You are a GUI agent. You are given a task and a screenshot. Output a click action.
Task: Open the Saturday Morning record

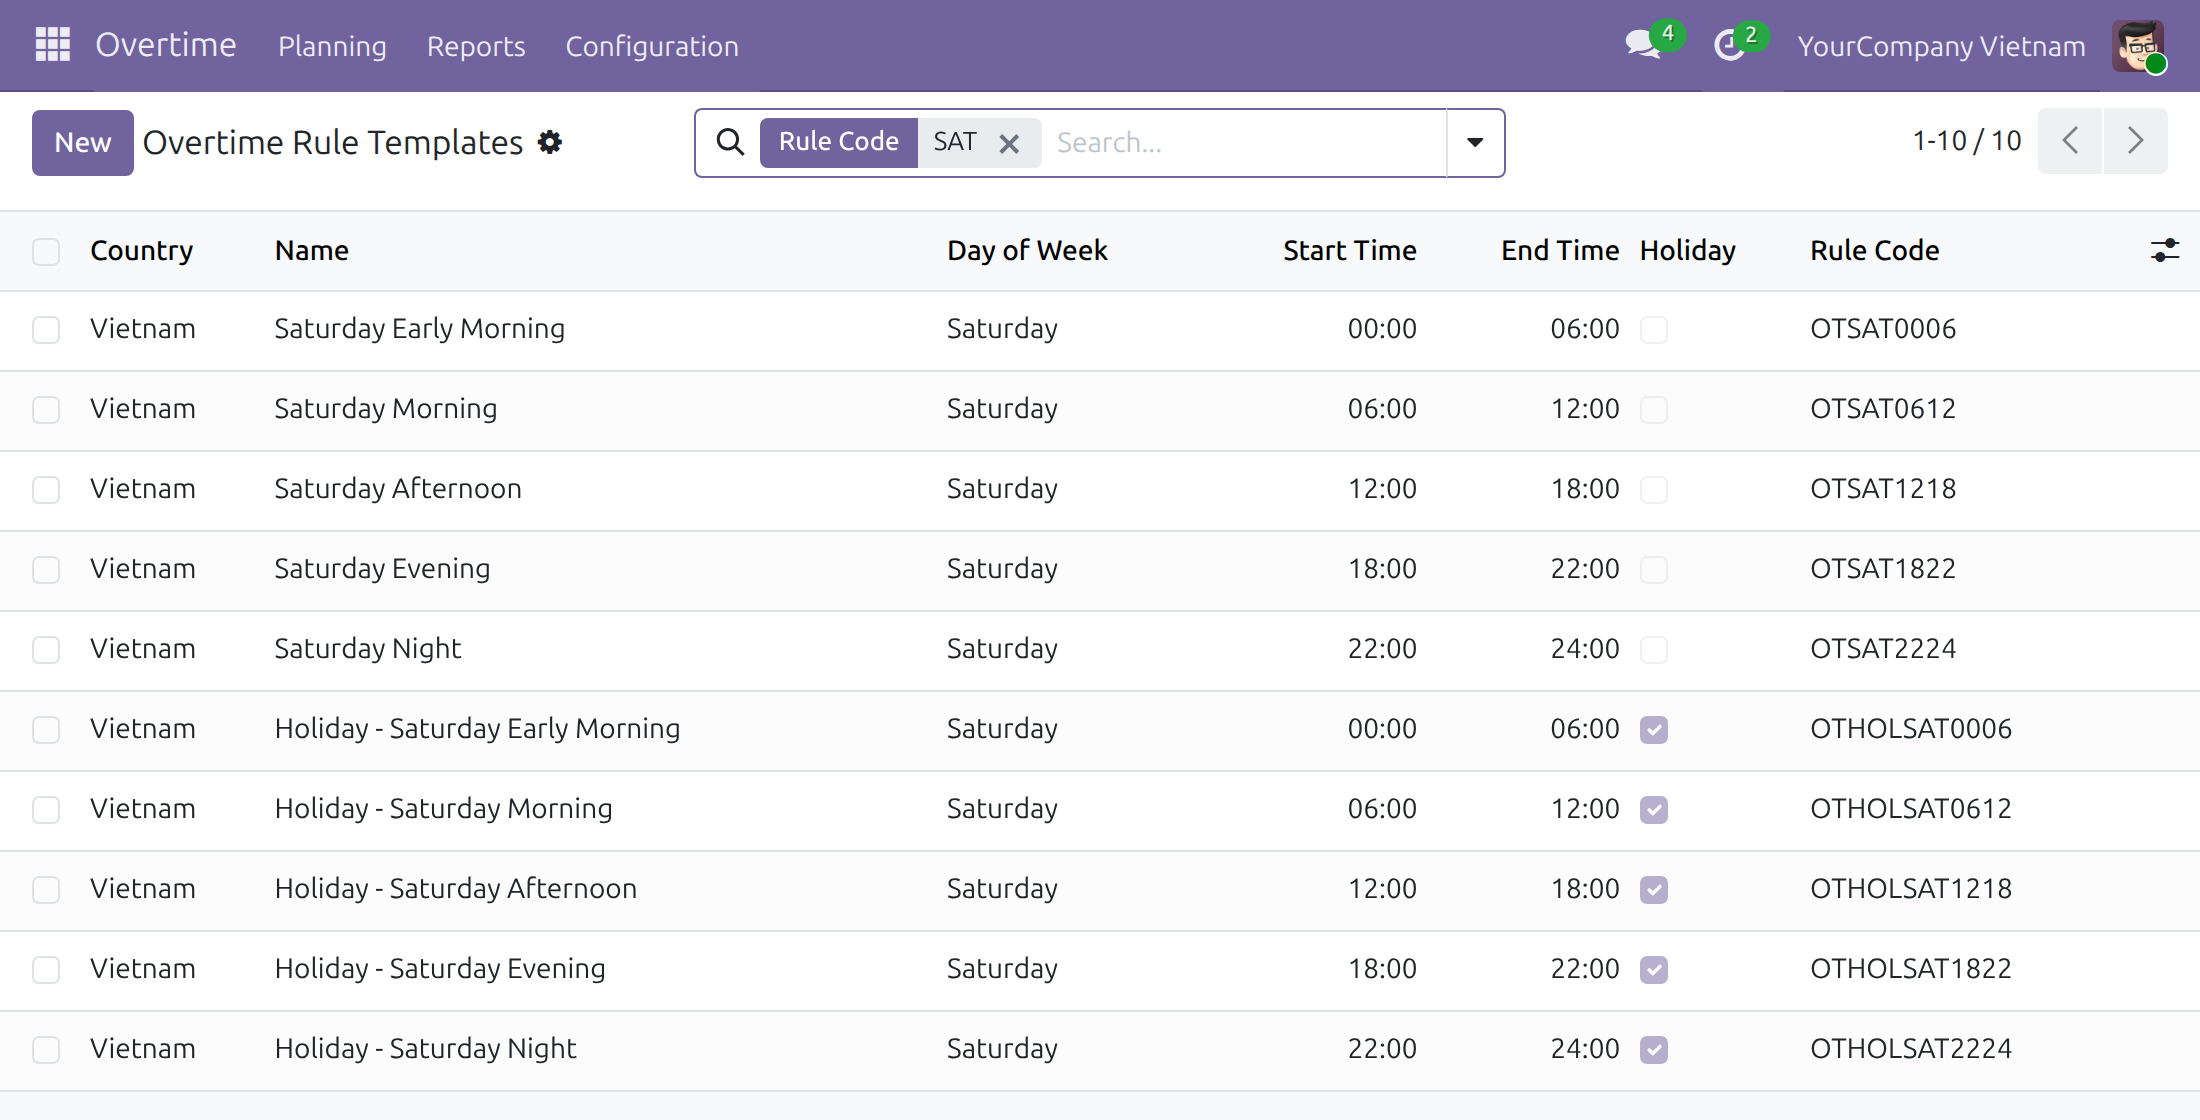[x=386, y=409]
